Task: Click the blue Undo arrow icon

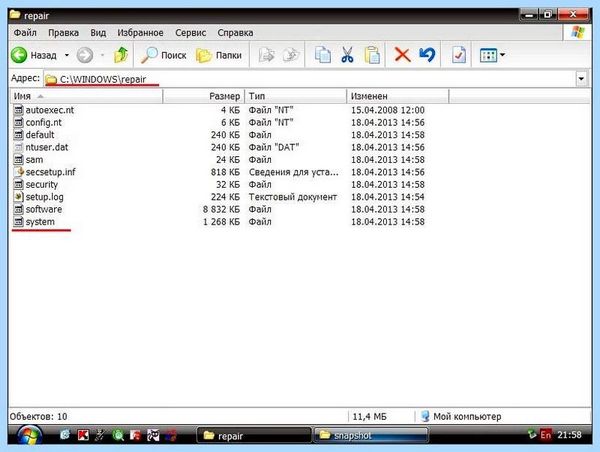Action: (427, 54)
